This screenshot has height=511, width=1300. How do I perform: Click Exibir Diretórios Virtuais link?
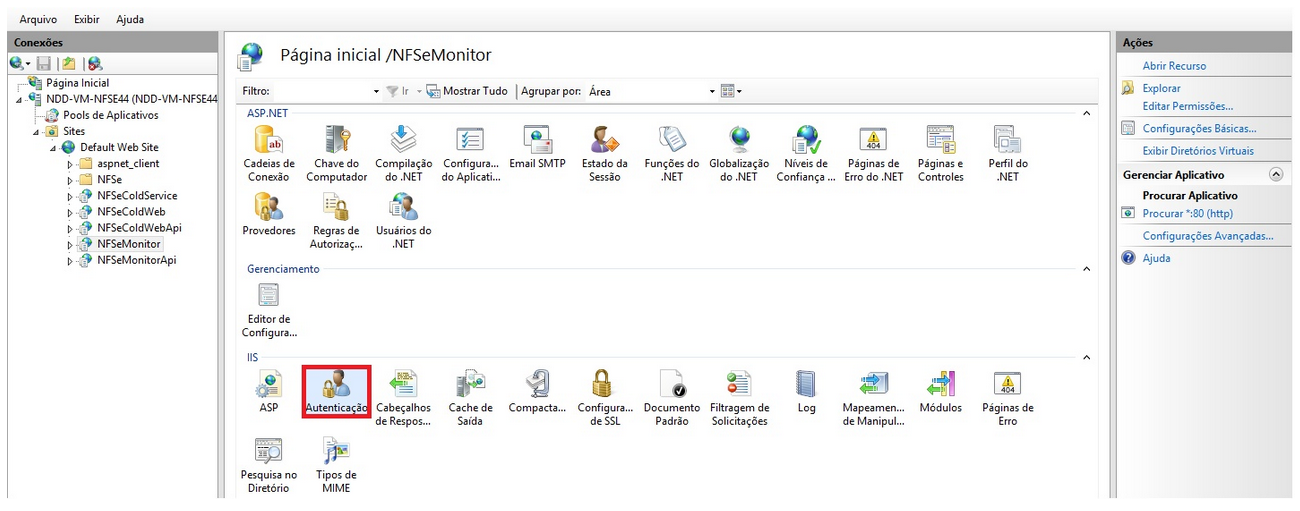[1198, 151]
